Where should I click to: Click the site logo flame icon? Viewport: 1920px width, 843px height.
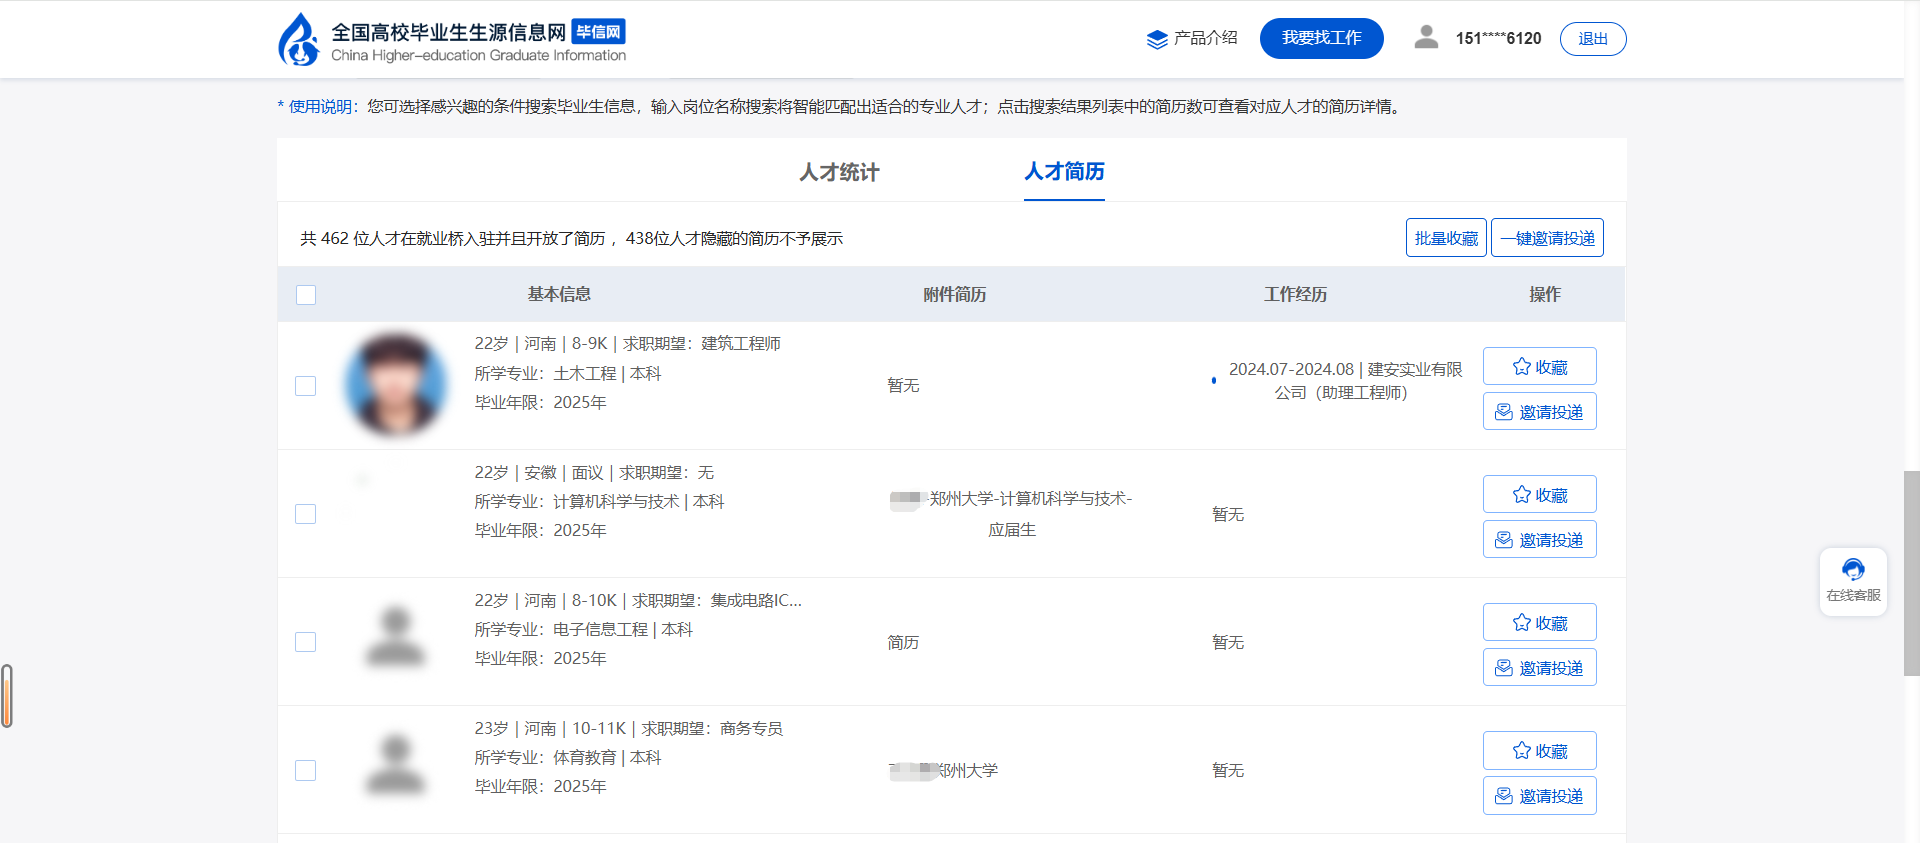pyautogui.click(x=298, y=40)
